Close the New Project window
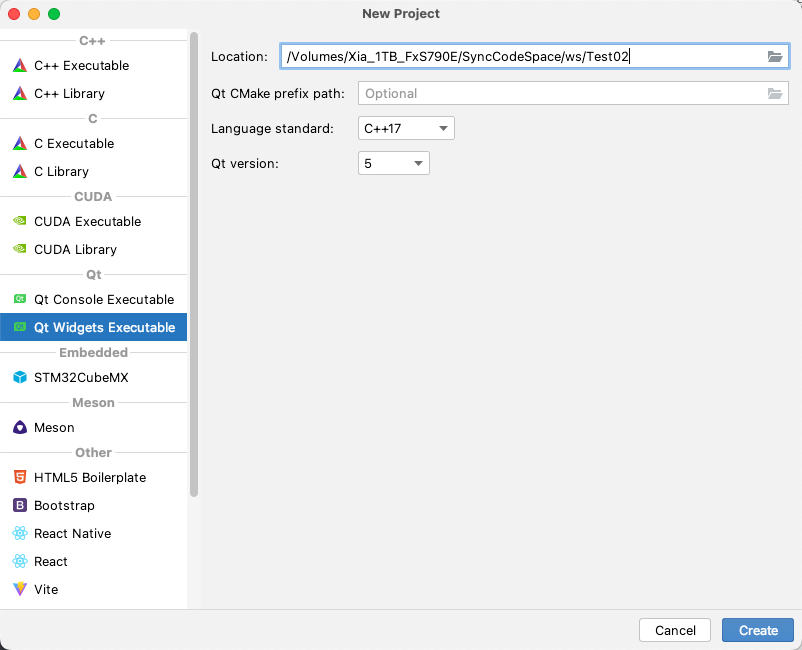The image size is (802, 650). [14, 14]
